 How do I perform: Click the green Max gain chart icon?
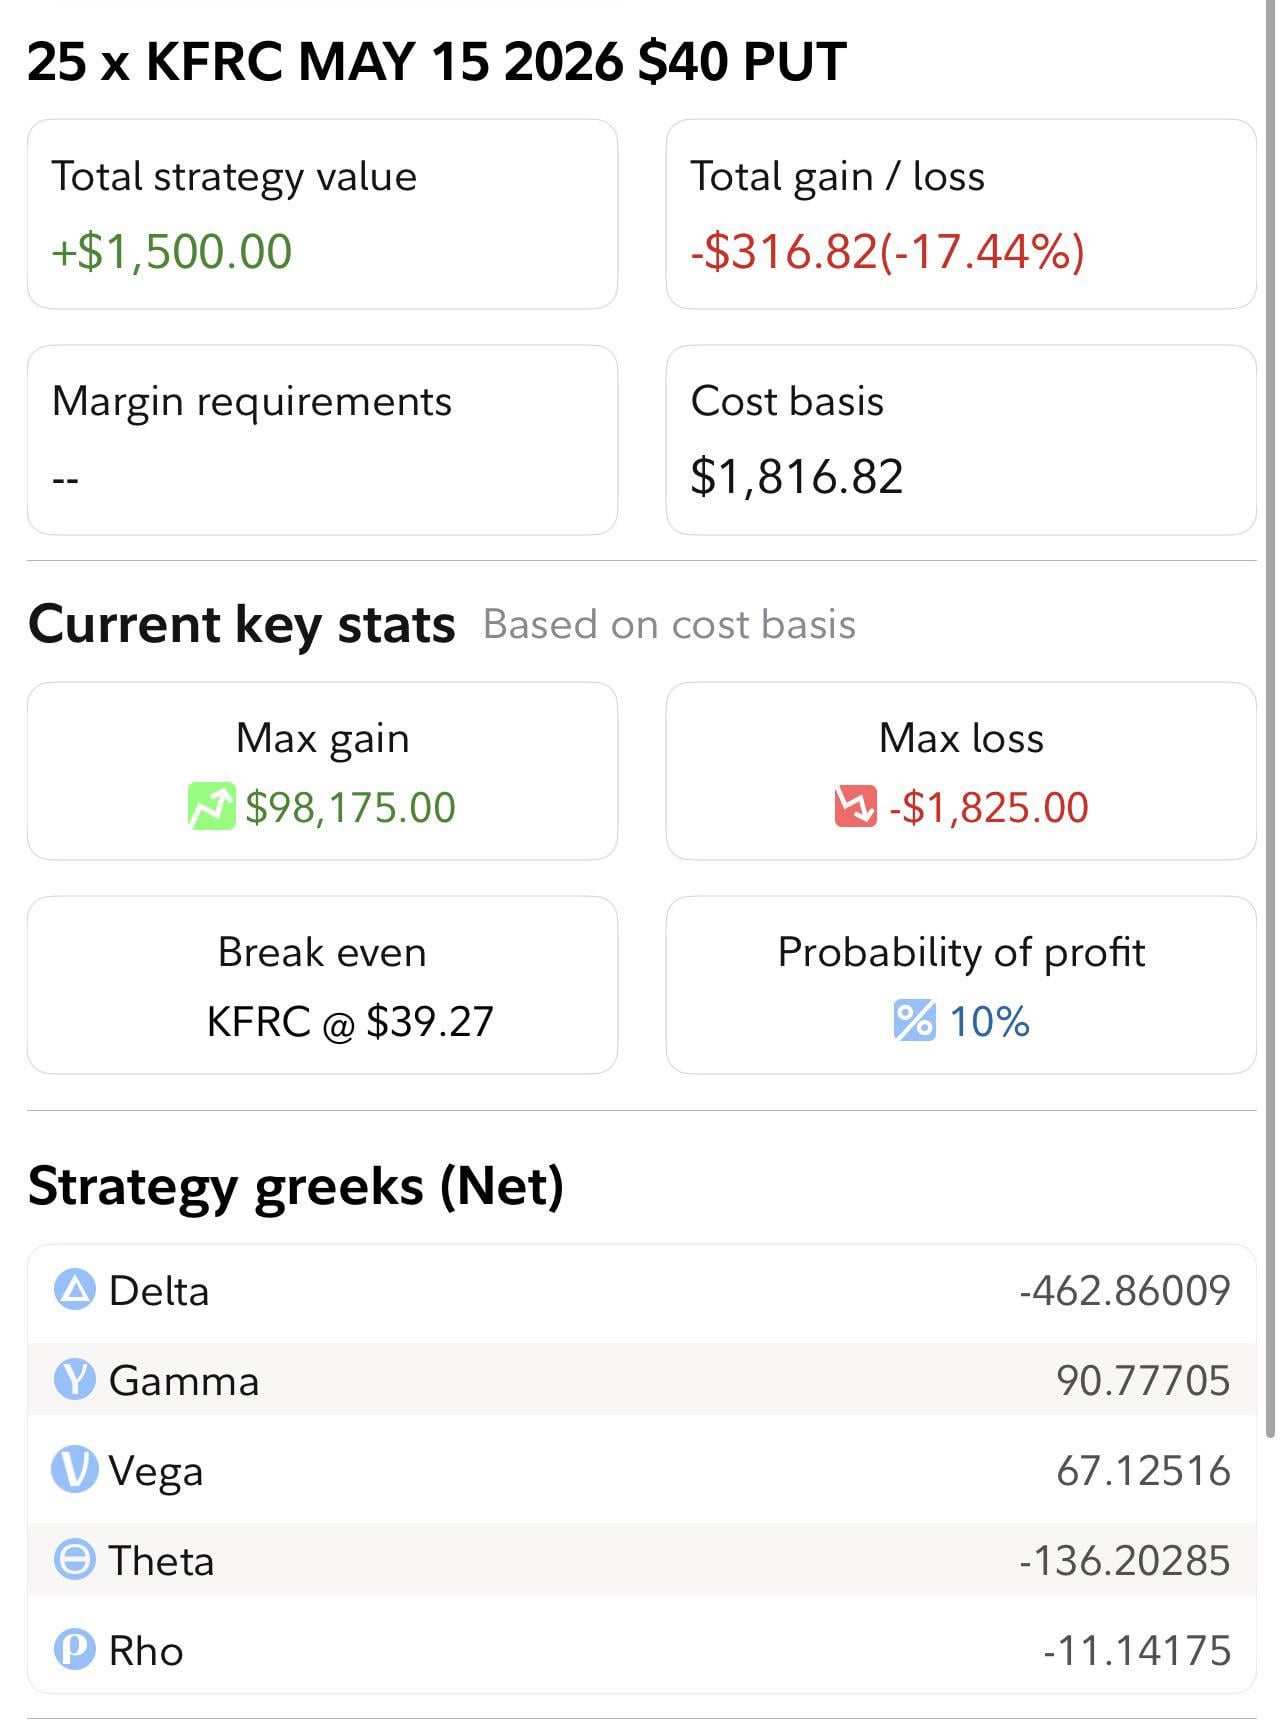(x=211, y=806)
